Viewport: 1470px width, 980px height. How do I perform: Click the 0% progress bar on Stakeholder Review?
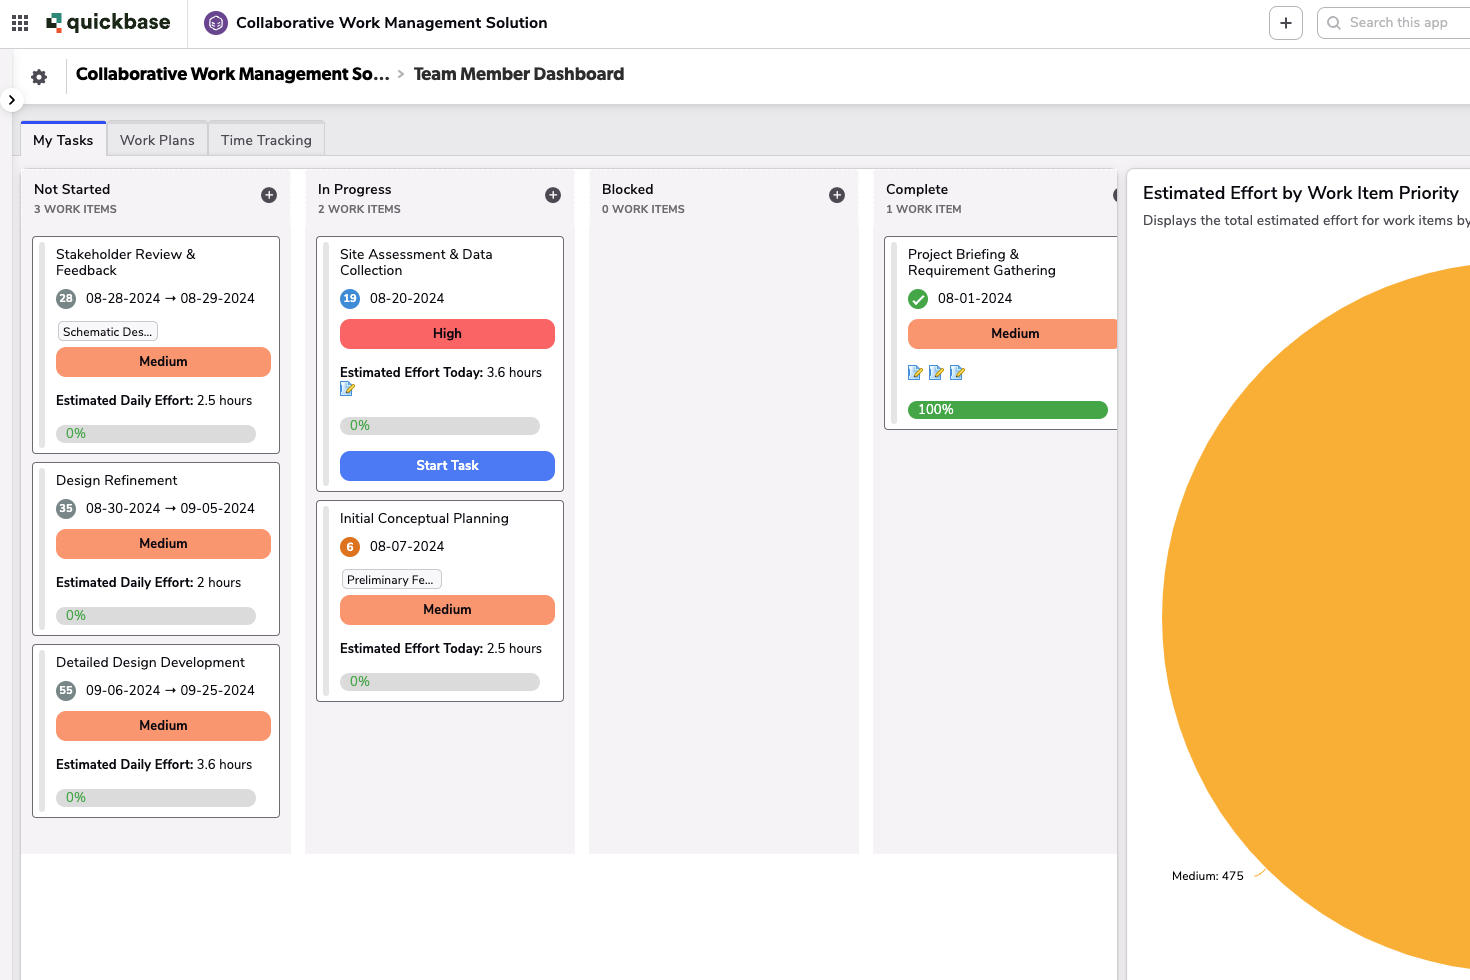tap(156, 434)
